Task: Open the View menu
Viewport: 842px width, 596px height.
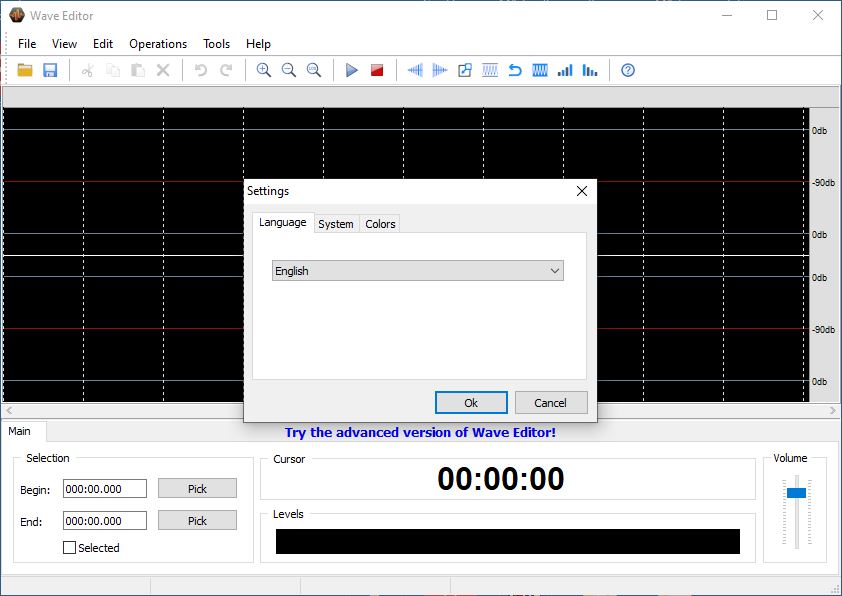Action: coord(64,44)
